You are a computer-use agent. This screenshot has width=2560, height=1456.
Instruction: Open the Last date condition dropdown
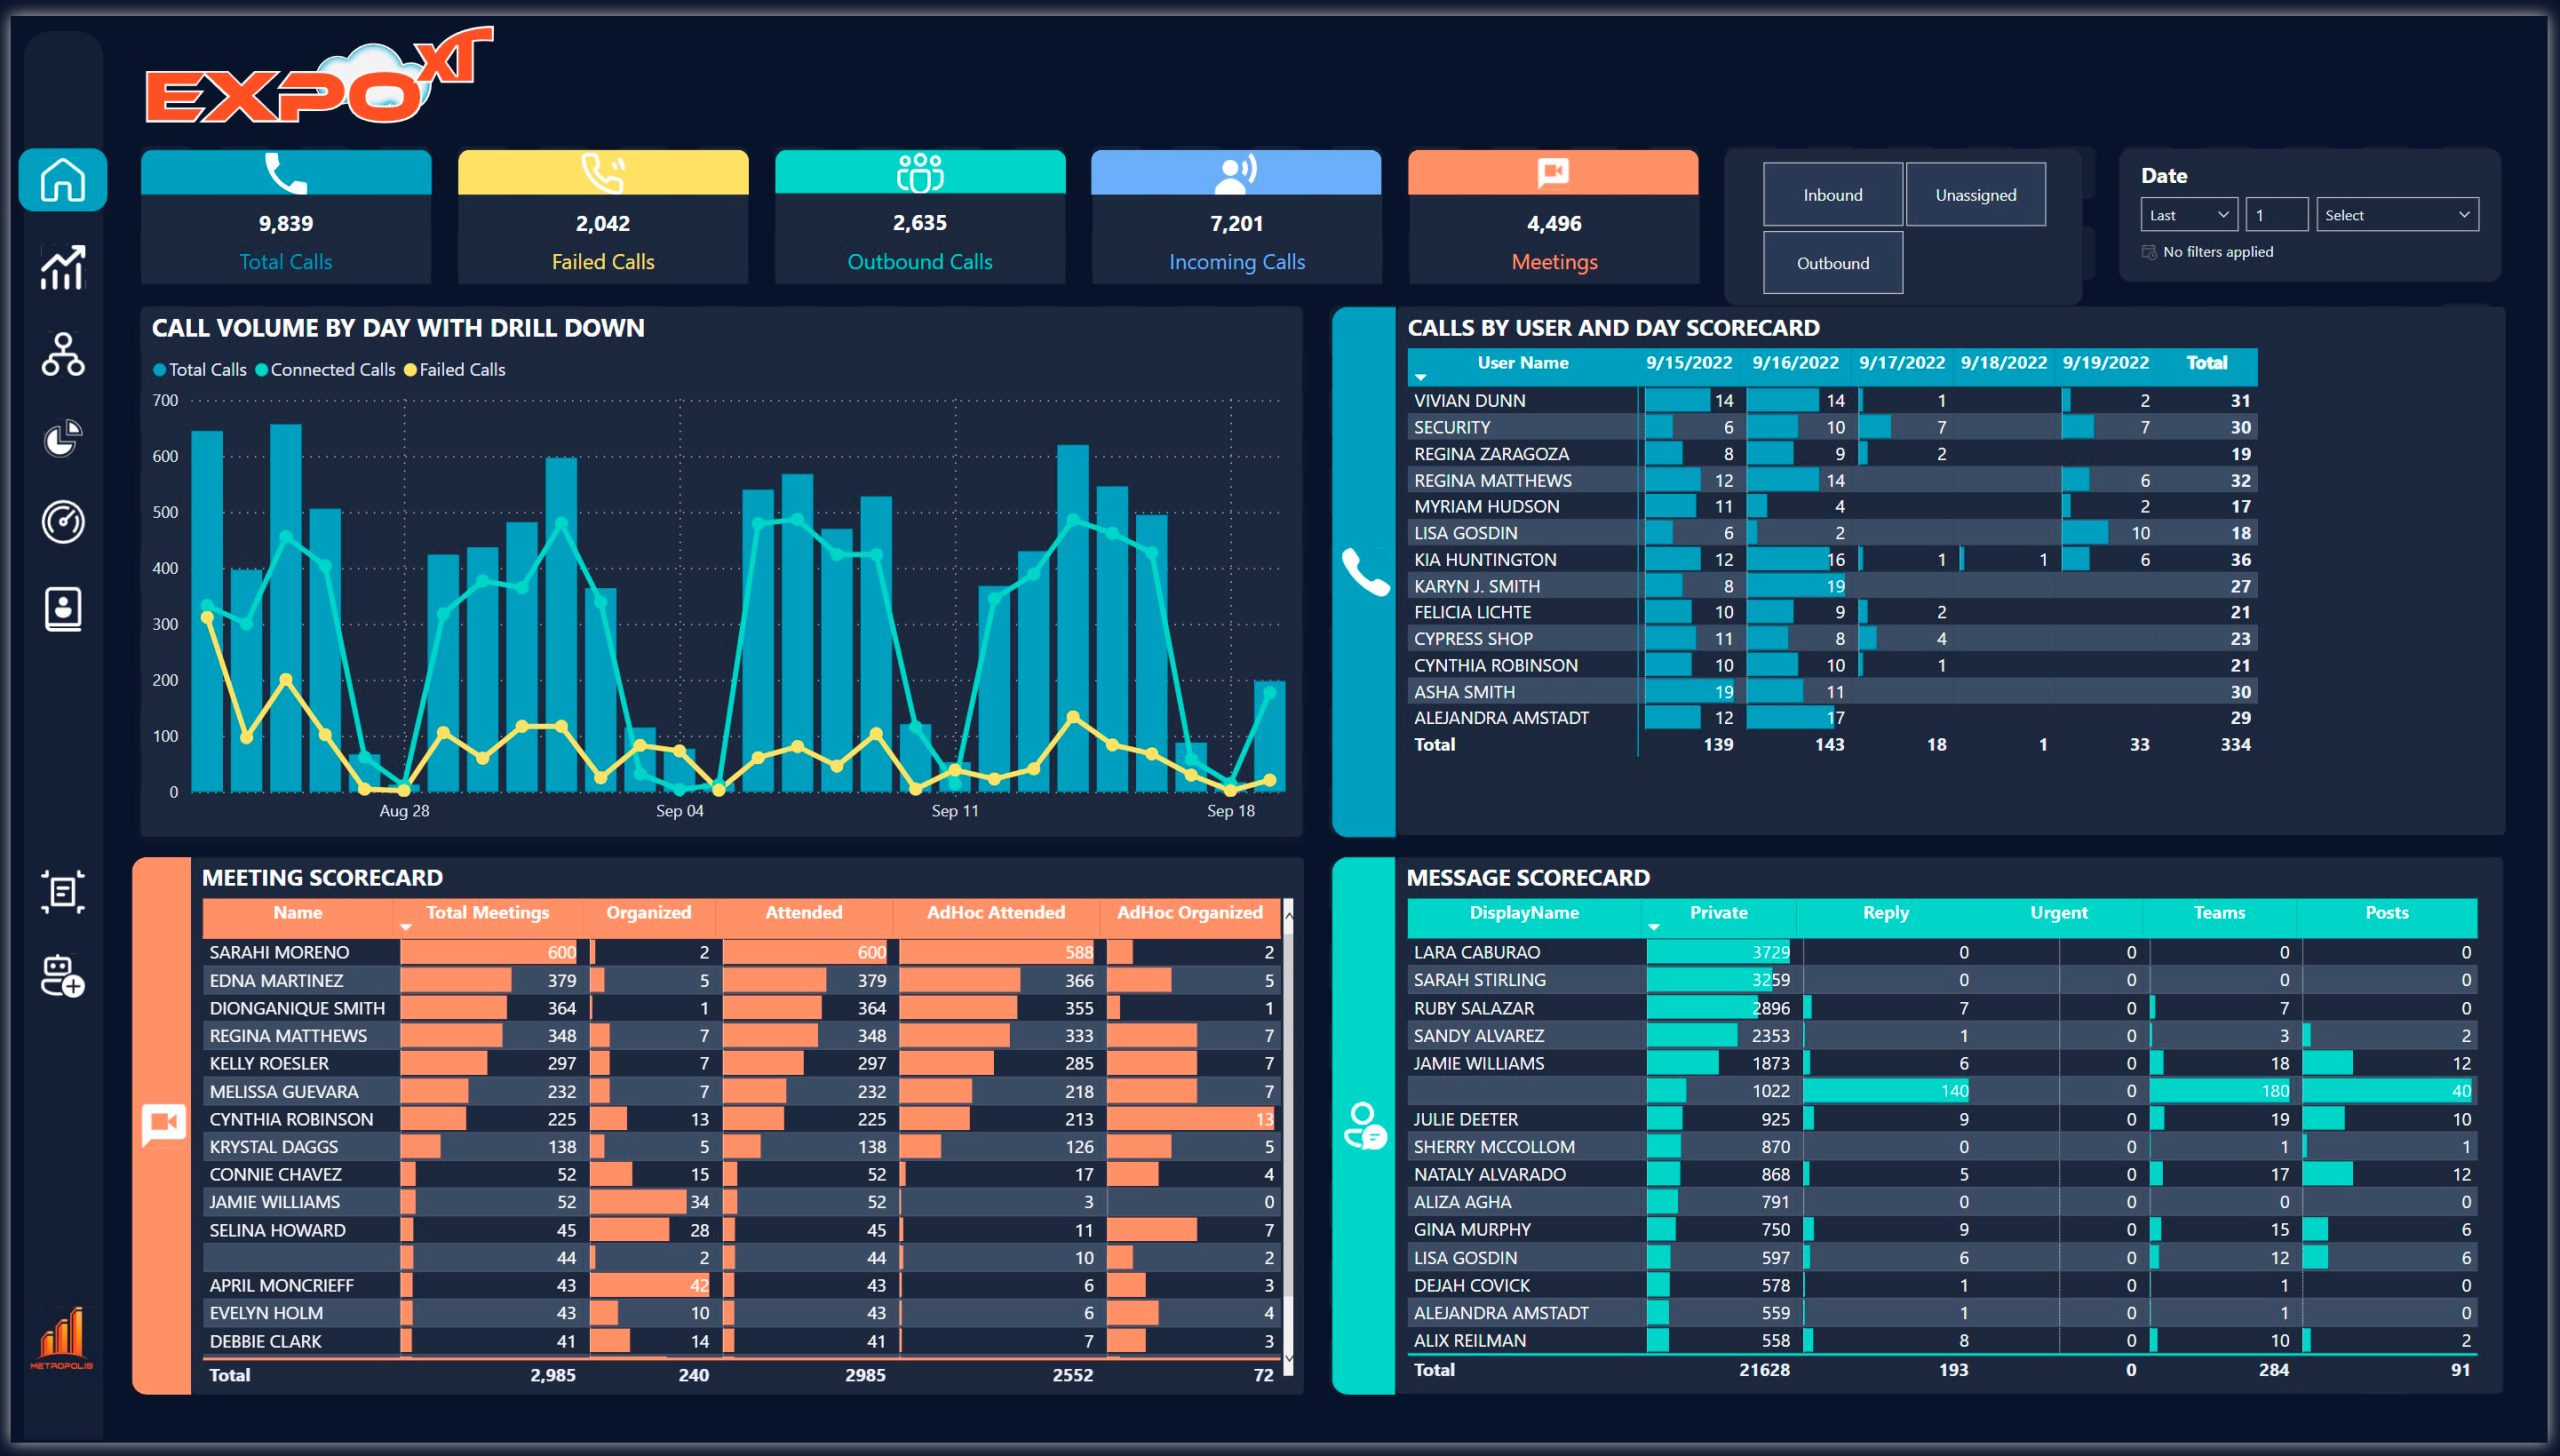click(2188, 214)
